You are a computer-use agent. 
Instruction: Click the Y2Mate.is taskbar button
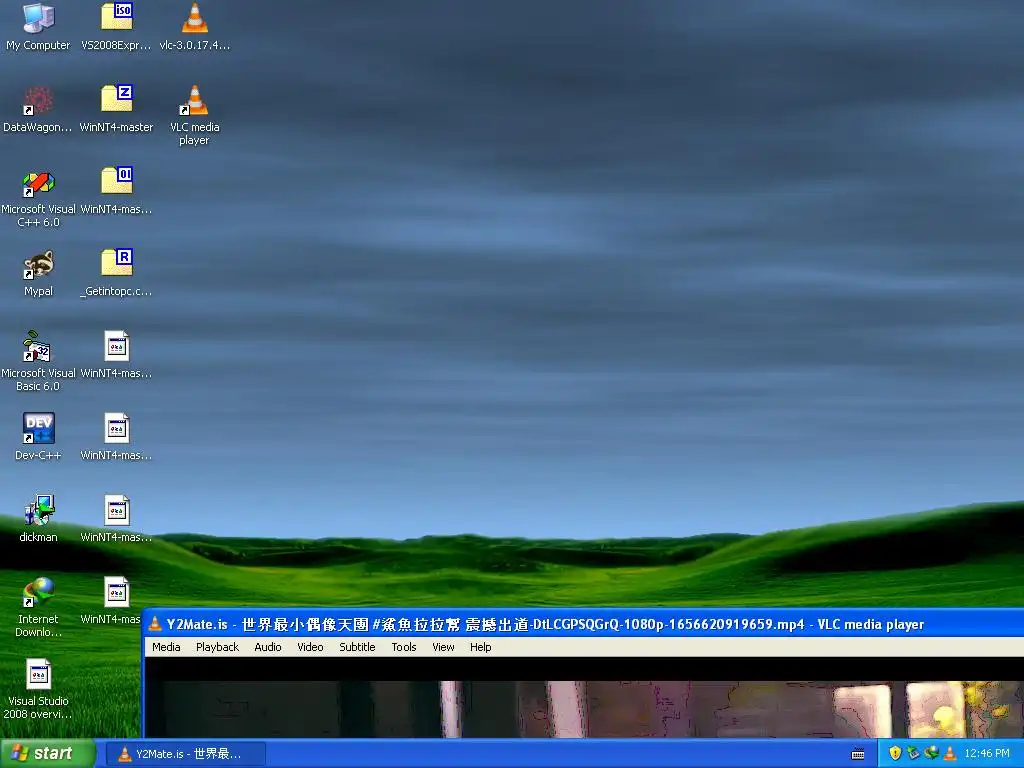pyautogui.click(x=185, y=754)
